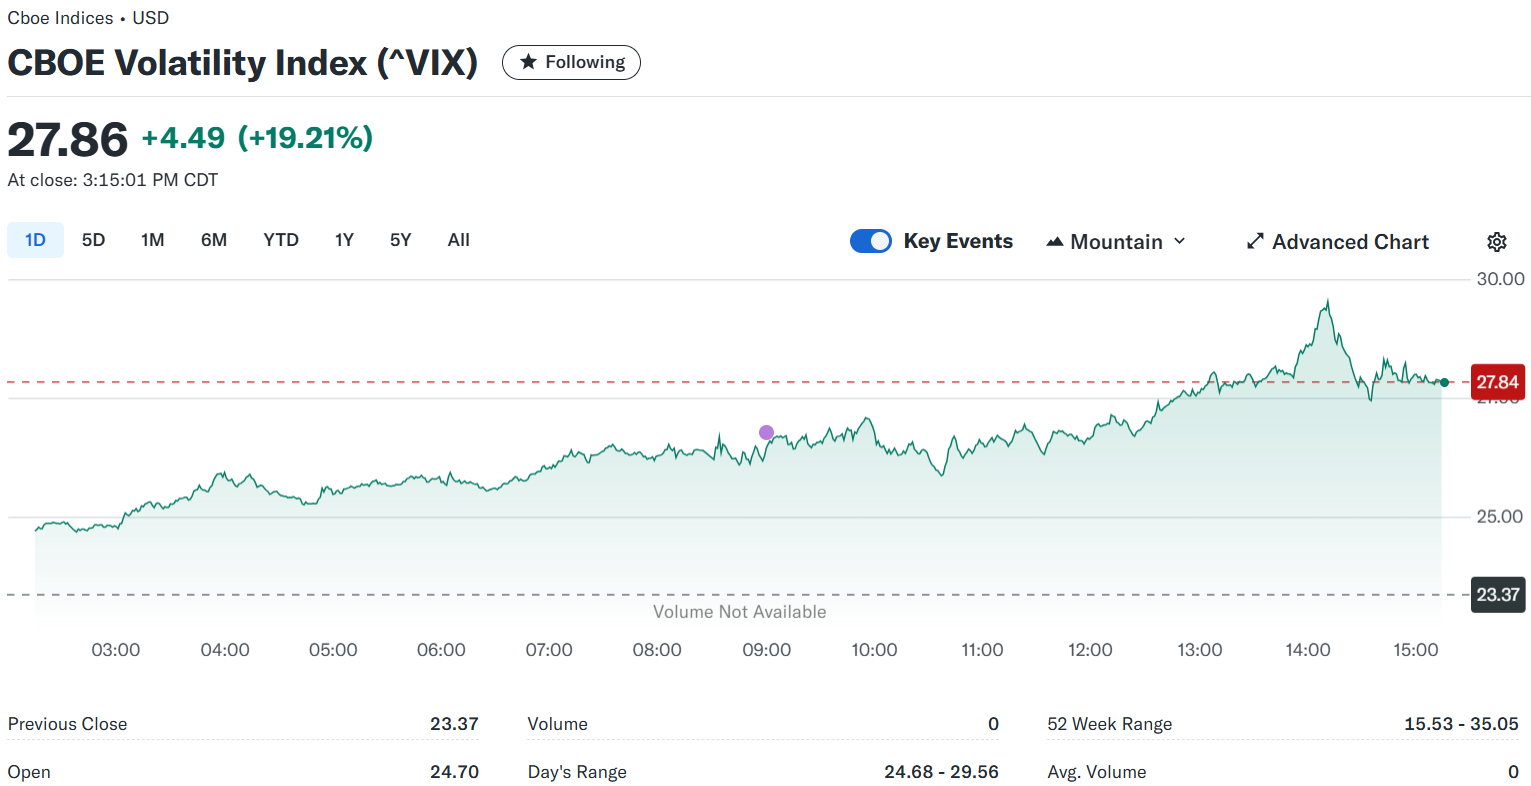Switch to the 5D time range
Viewport: 1531px width, 786px height.
[x=93, y=240]
